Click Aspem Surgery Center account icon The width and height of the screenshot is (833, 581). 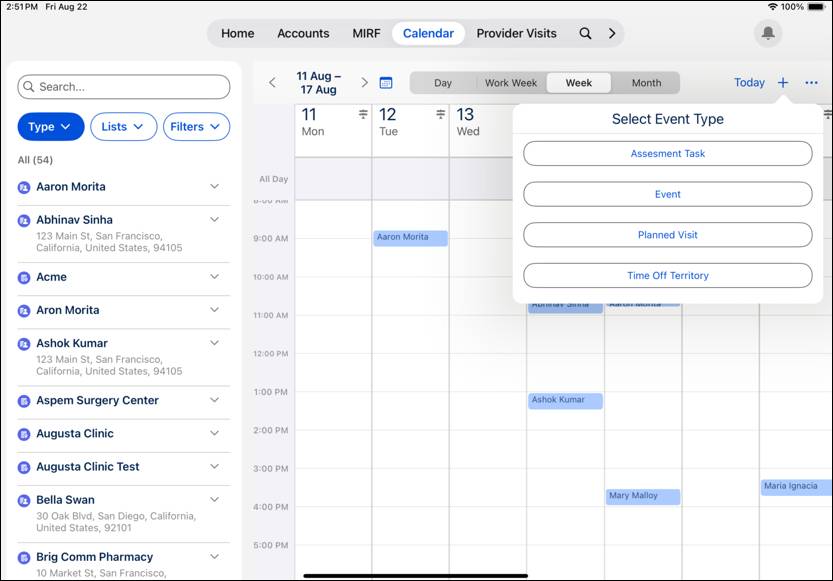tap(24, 400)
